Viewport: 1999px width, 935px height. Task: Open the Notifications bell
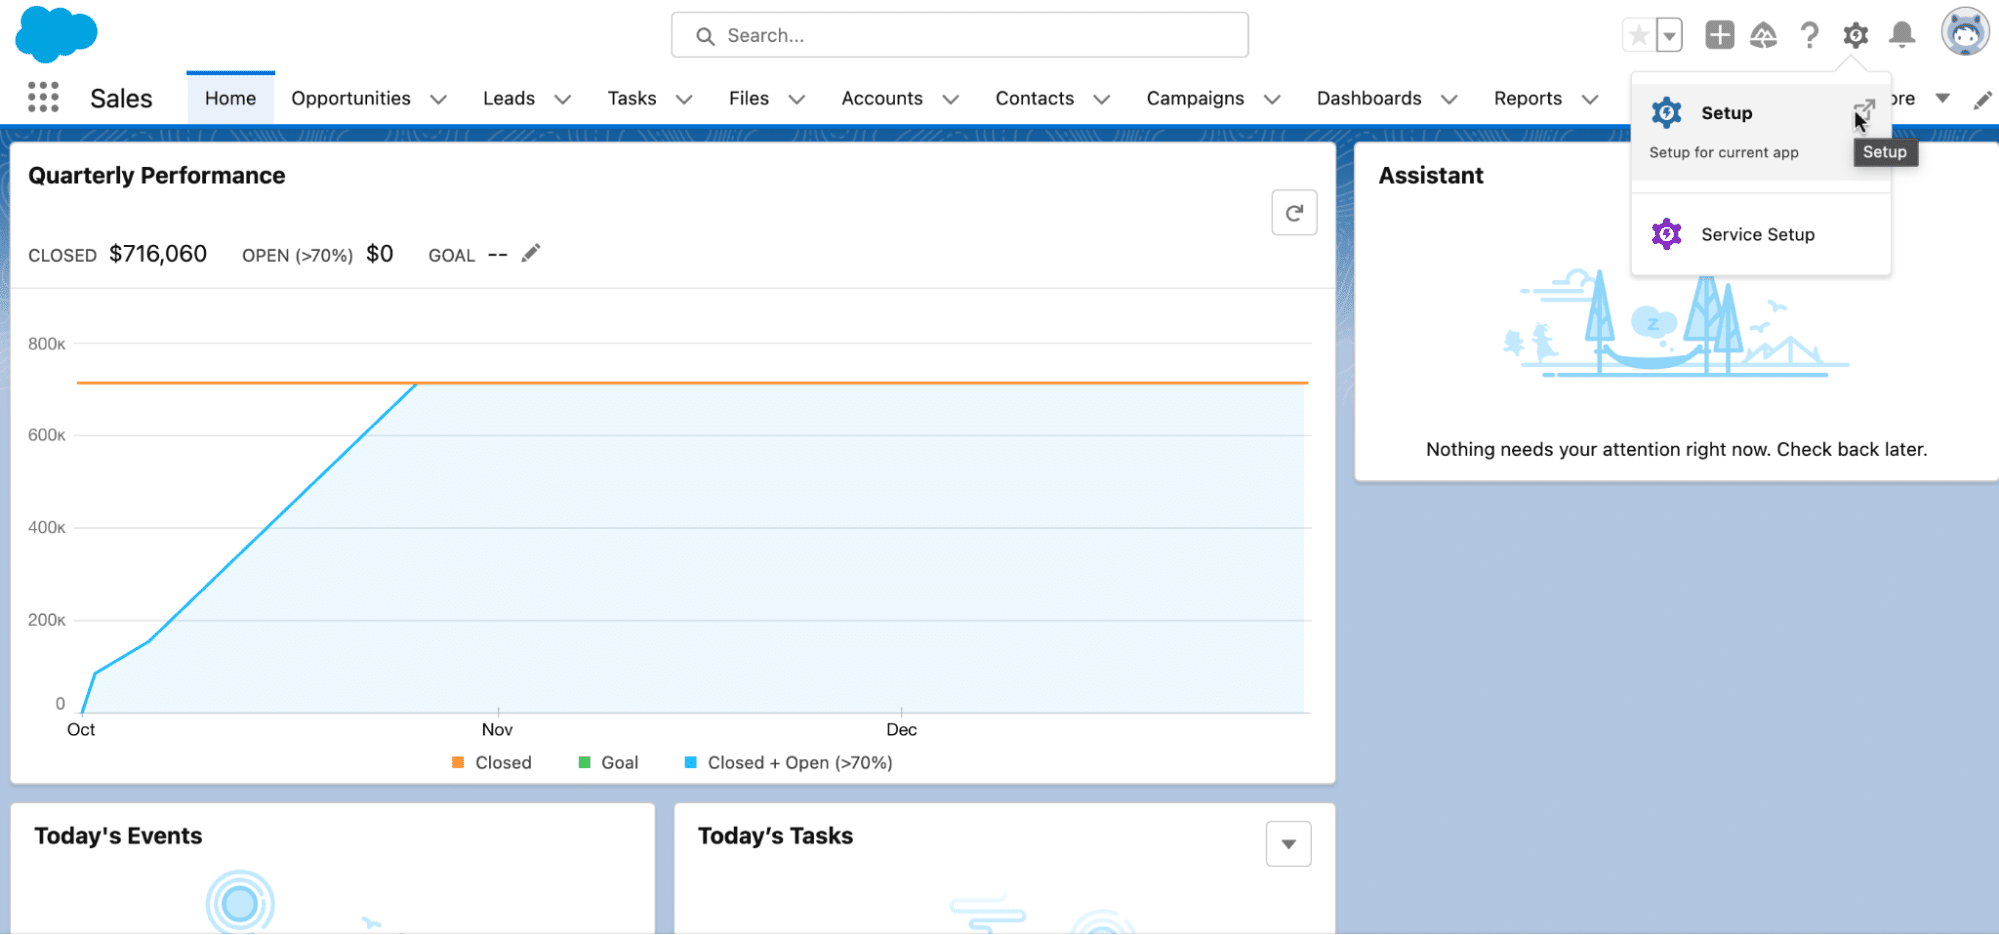(x=1902, y=35)
